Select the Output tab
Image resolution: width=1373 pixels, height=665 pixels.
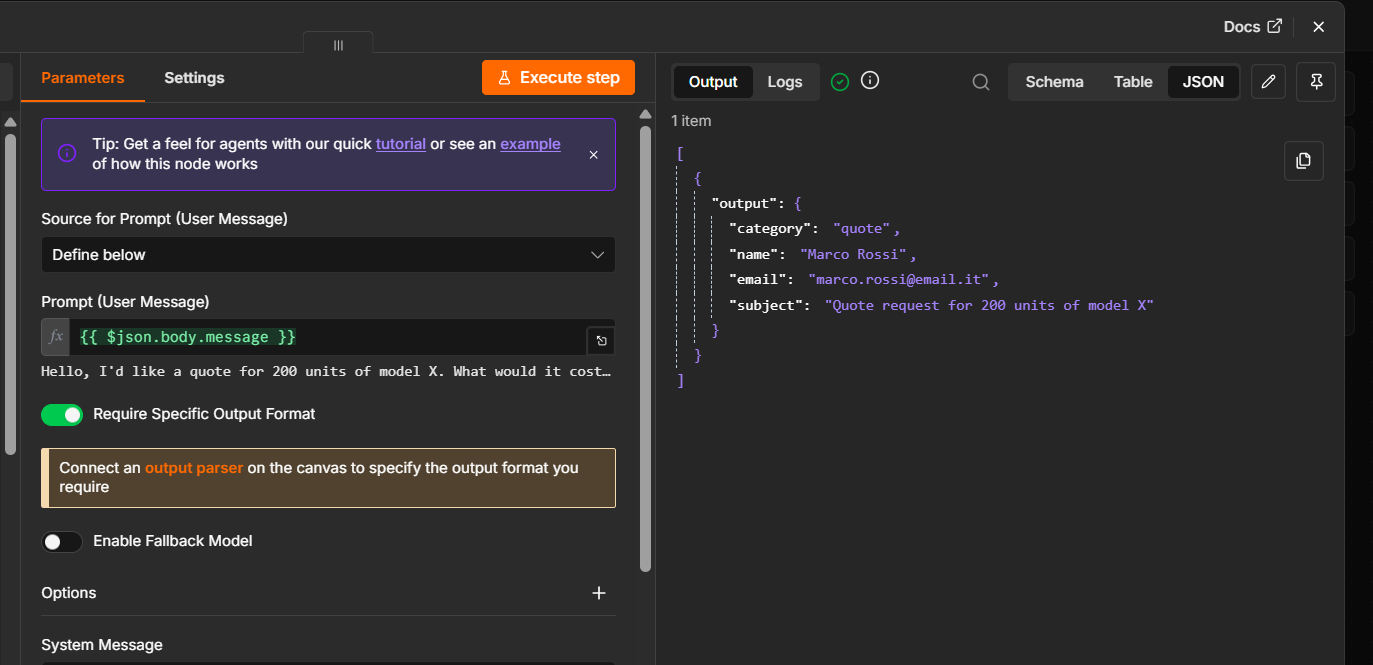(713, 82)
